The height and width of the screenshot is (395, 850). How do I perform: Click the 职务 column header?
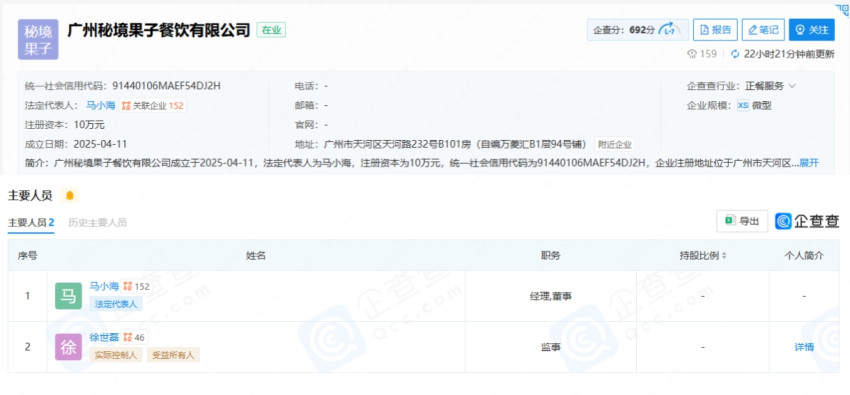point(550,256)
